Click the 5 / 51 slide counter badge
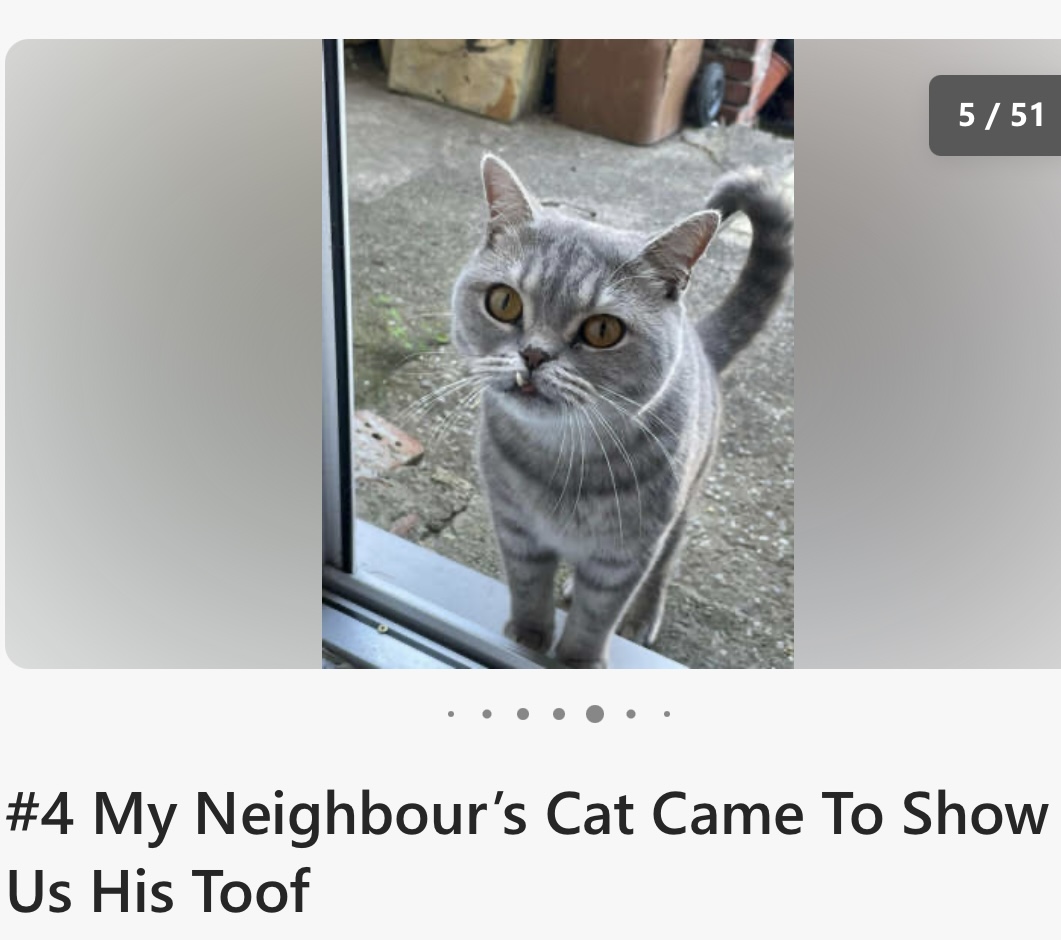The image size is (1061, 940). pyautogui.click(x=995, y=115)
